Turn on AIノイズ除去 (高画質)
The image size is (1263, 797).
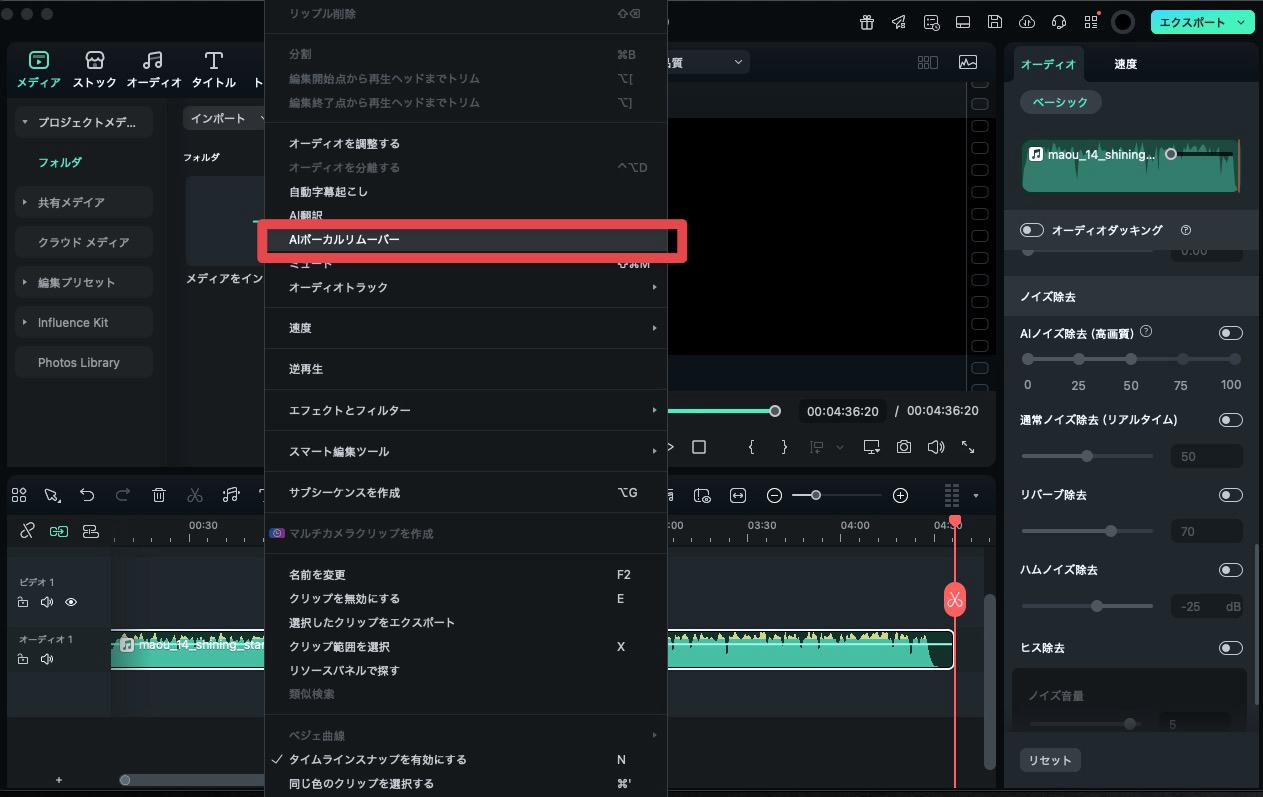1231,332
